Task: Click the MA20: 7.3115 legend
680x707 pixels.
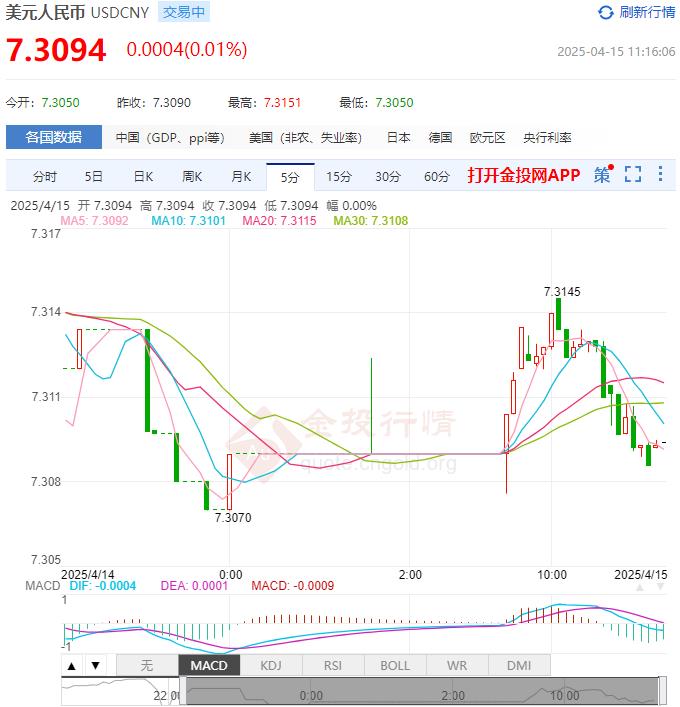Action: pos(279,220)
